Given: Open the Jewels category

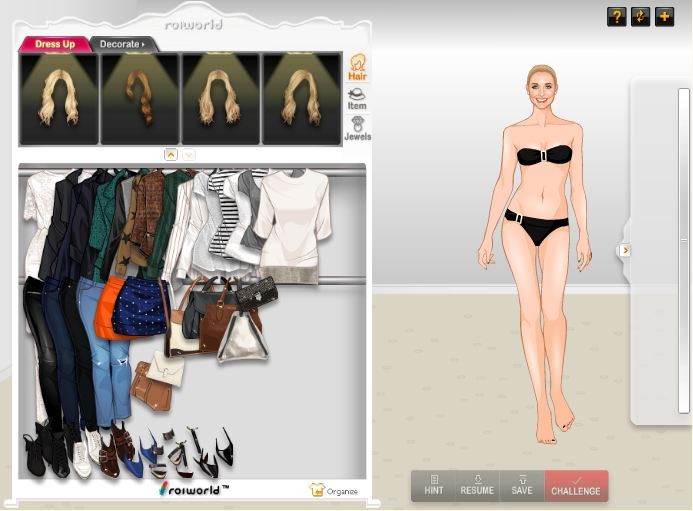Looking at the screenshot, I should 356,128.
